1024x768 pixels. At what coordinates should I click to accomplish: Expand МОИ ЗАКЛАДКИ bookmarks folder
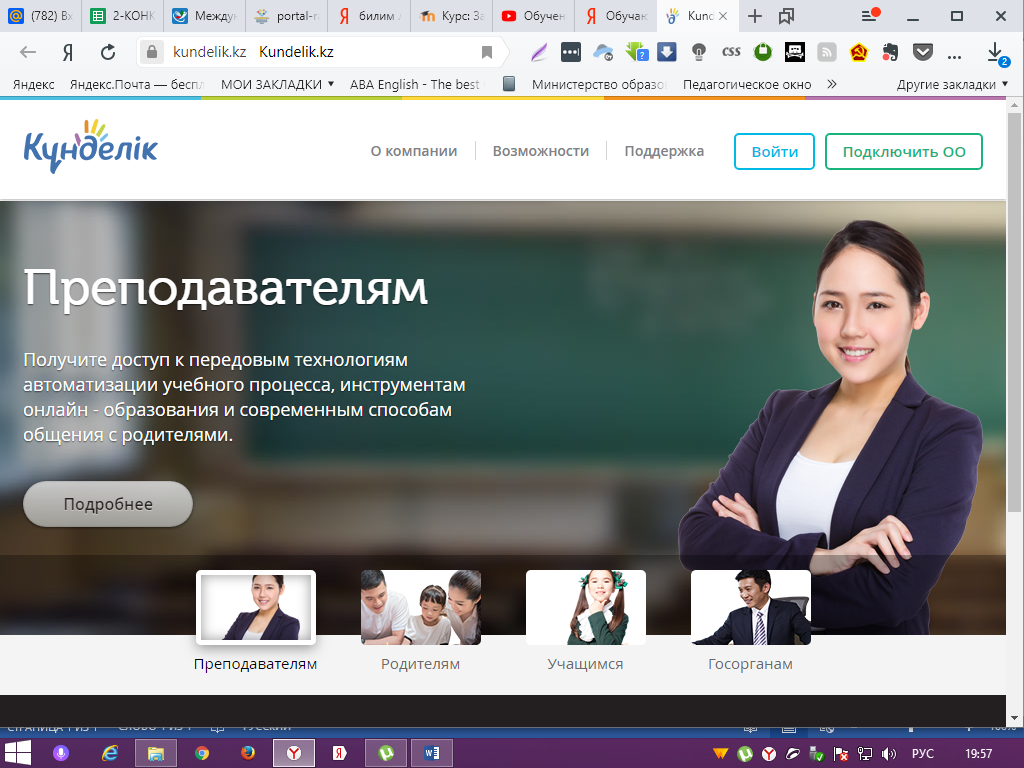278,84
